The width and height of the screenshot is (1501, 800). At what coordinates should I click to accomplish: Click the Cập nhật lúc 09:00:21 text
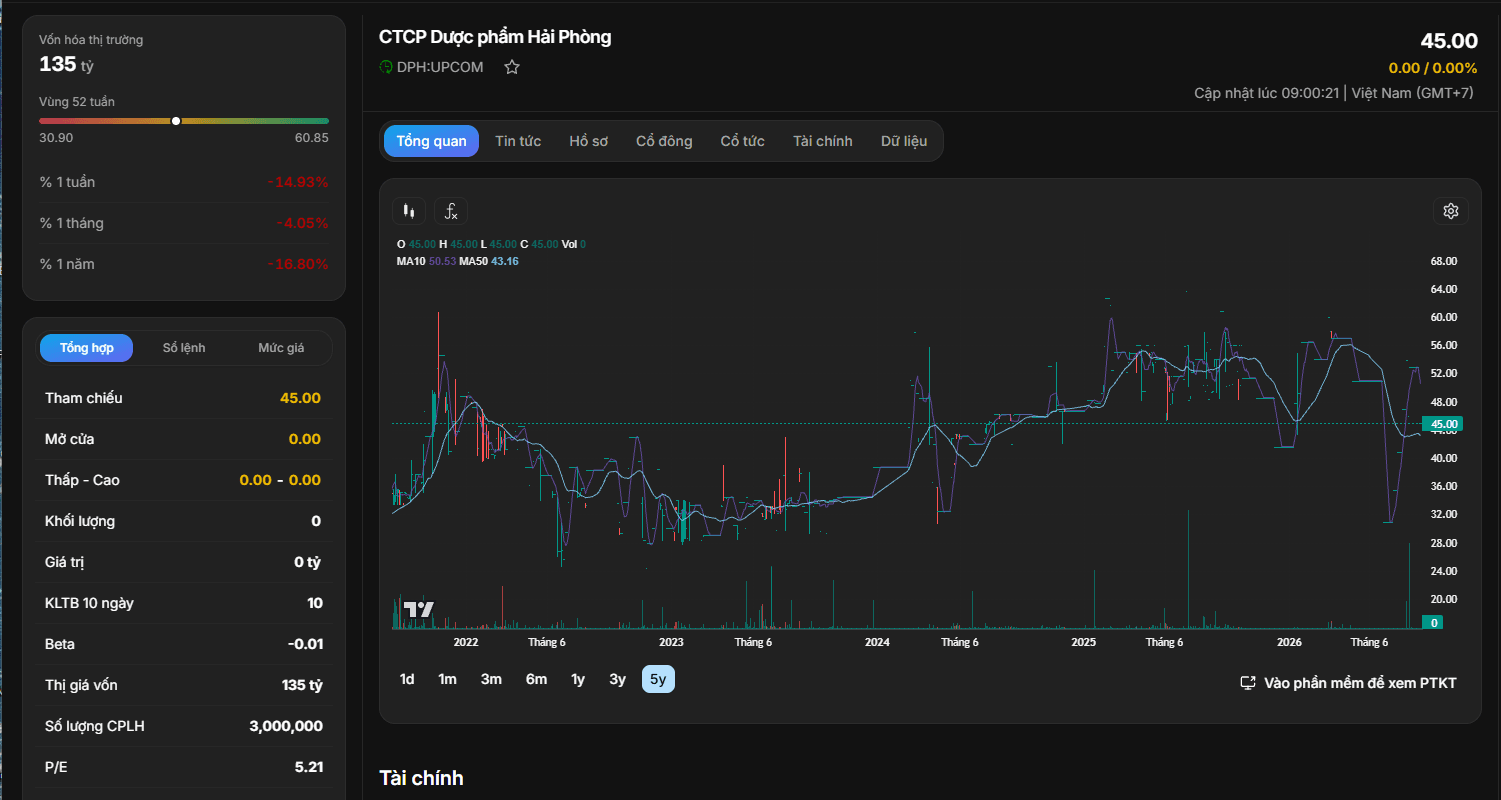pos(1266,93)
